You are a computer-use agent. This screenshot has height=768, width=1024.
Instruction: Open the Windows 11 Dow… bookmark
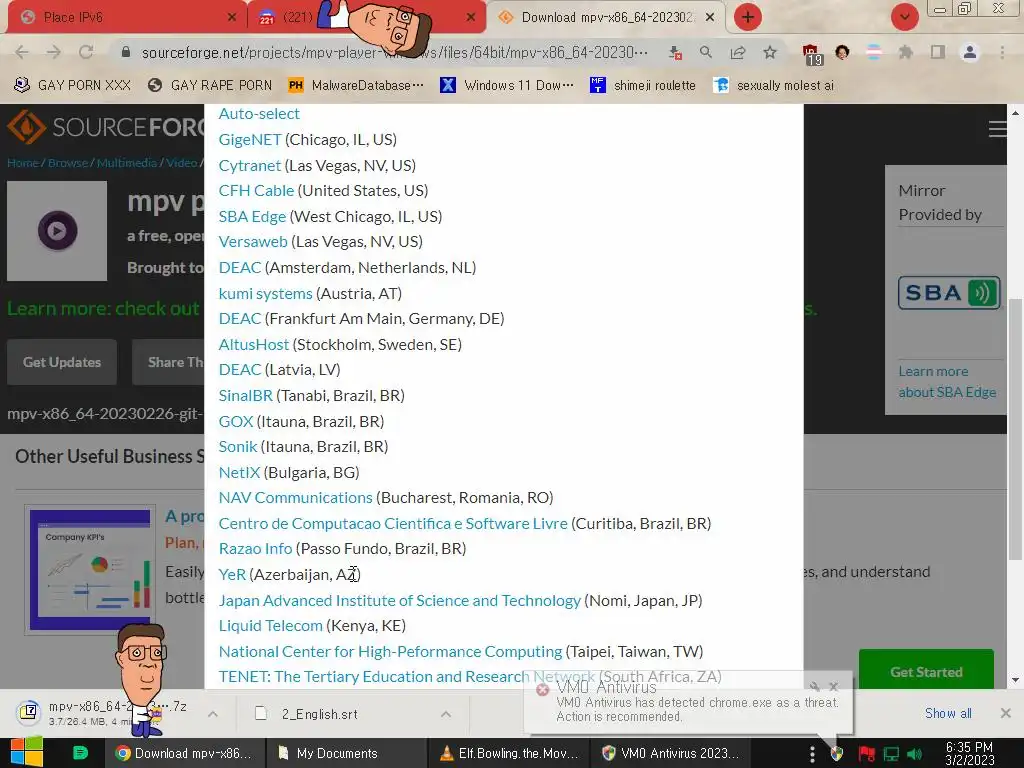(x=507, y=85)
